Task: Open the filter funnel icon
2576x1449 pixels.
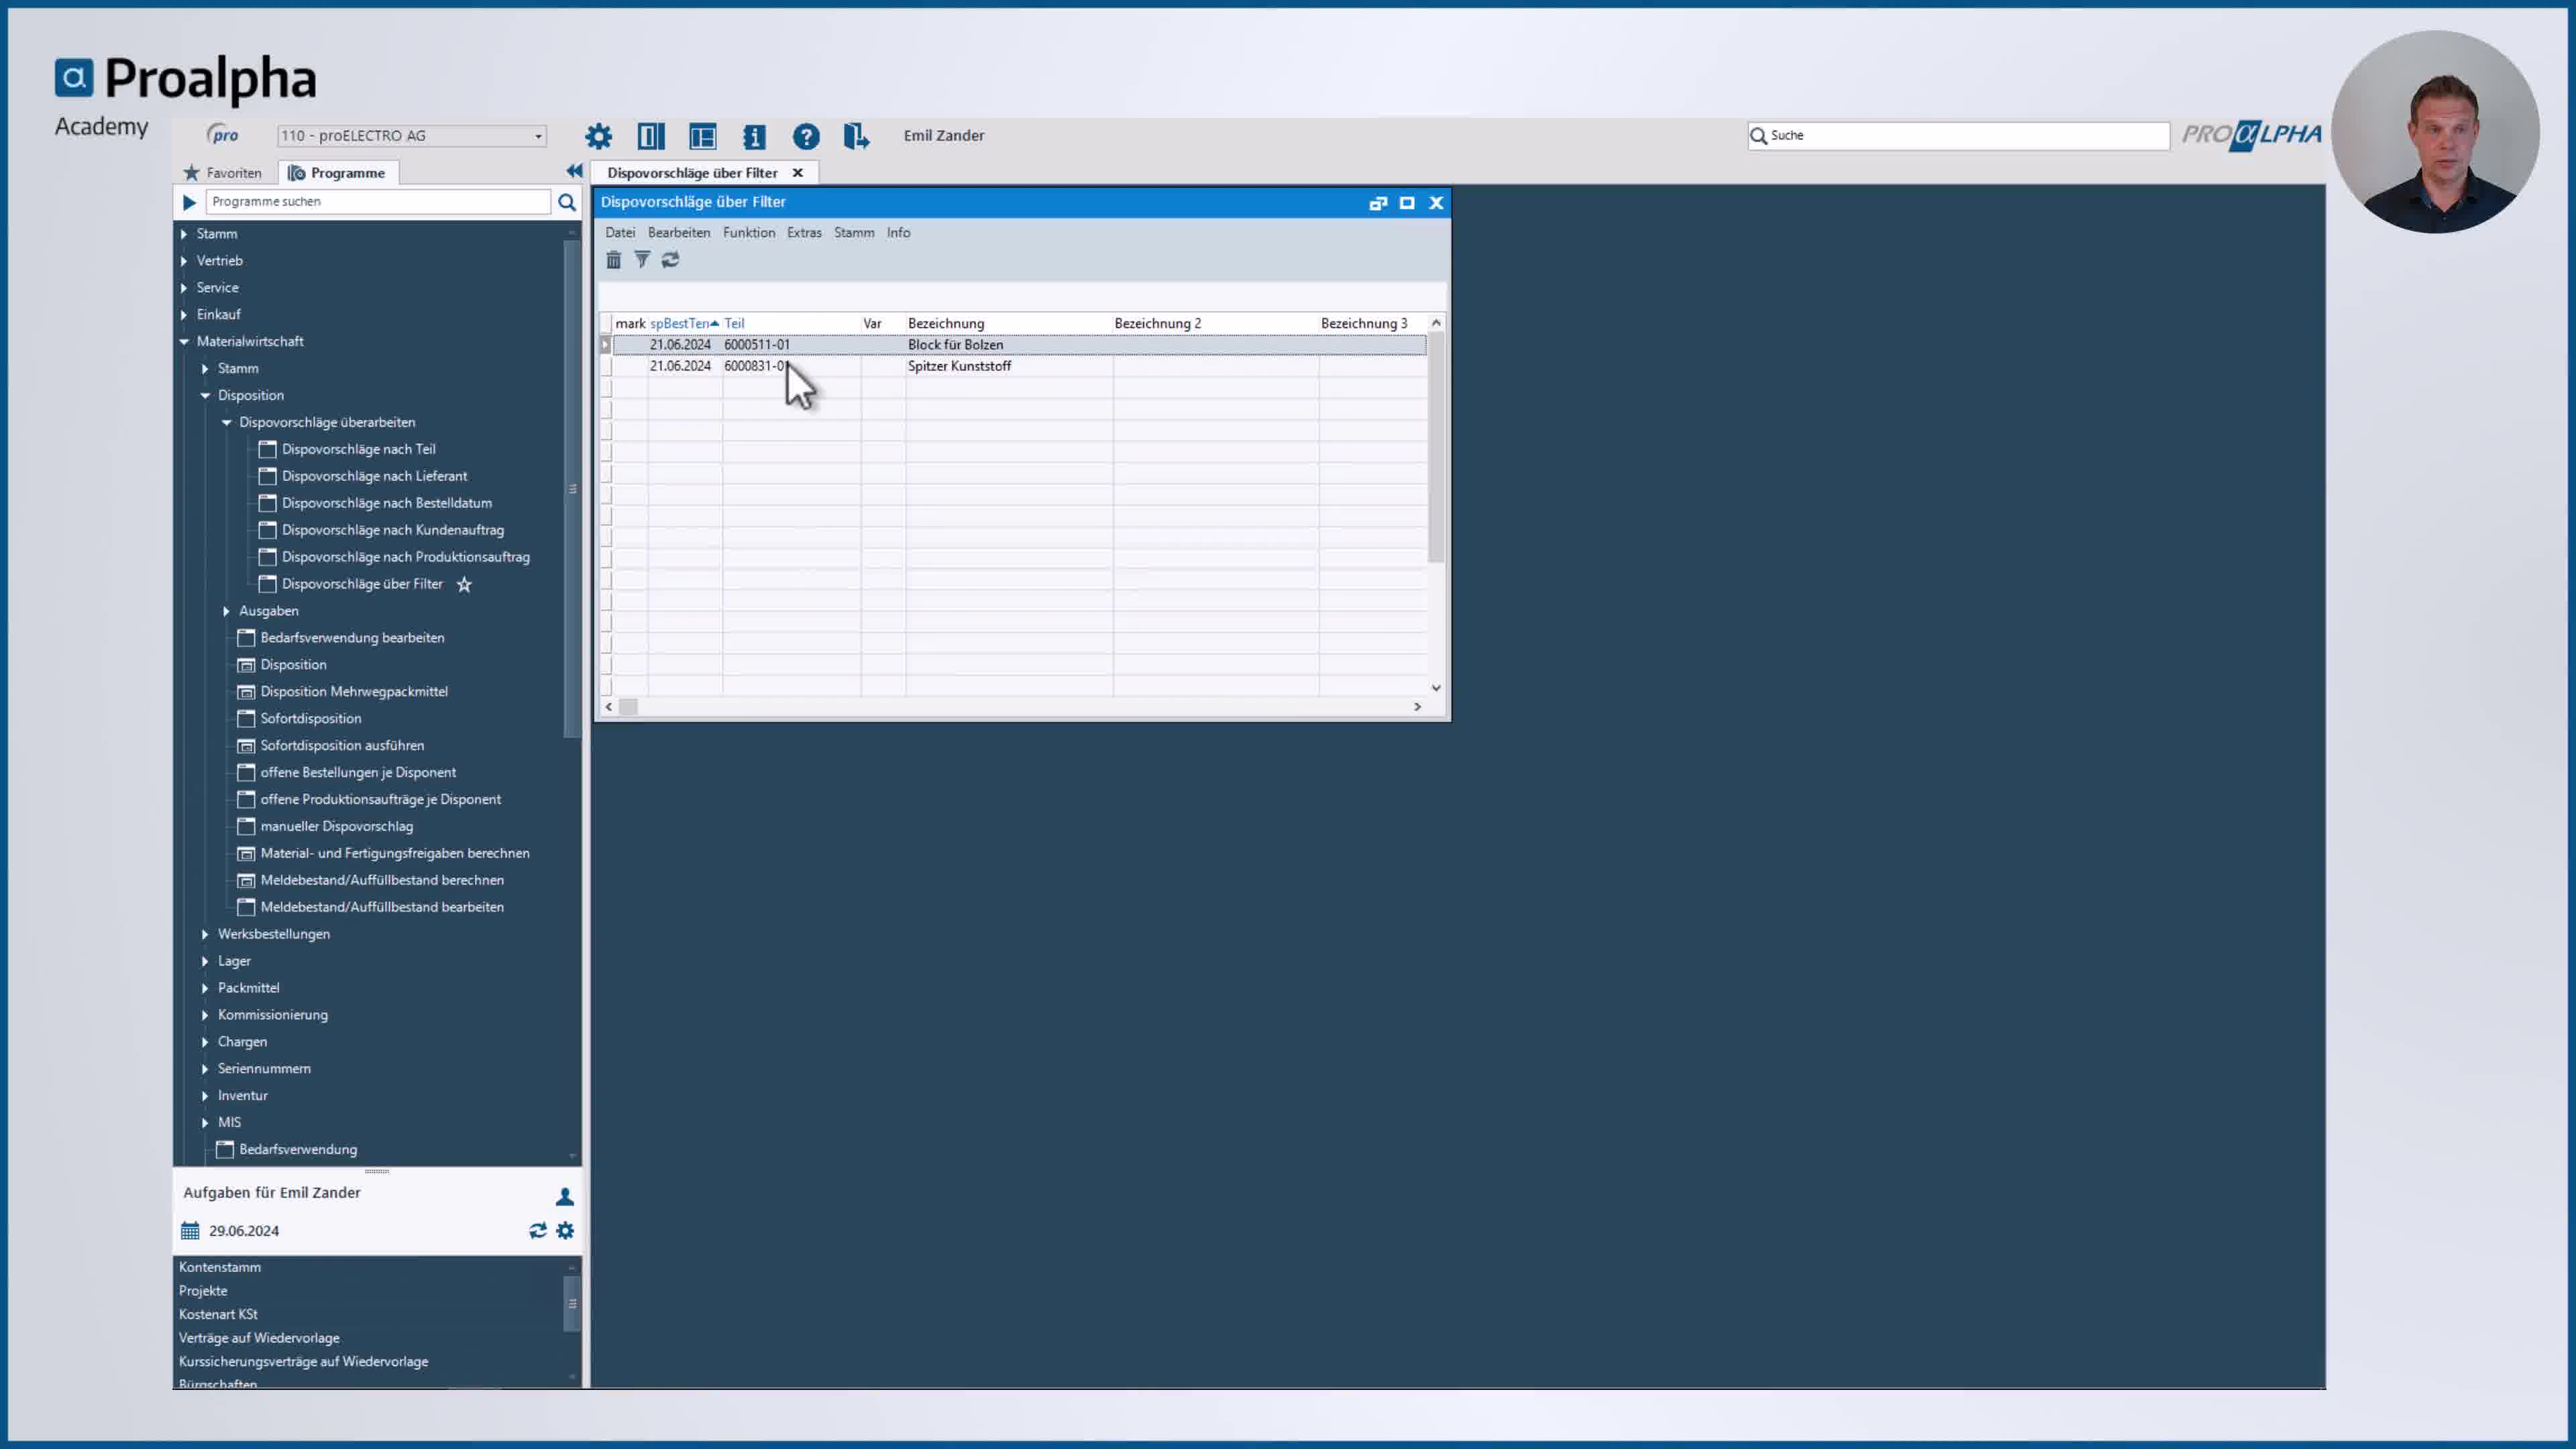Action: (642, 260)
